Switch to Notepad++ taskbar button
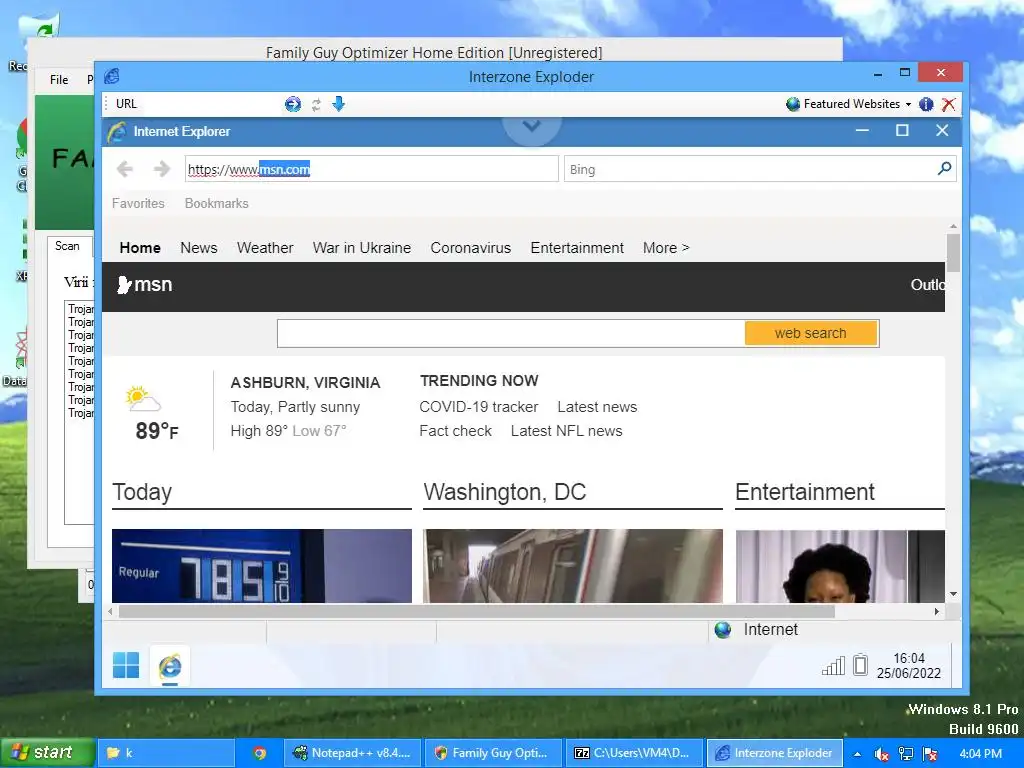The width and height of the screenshot is (1024, 768). (x=352, y=753)
